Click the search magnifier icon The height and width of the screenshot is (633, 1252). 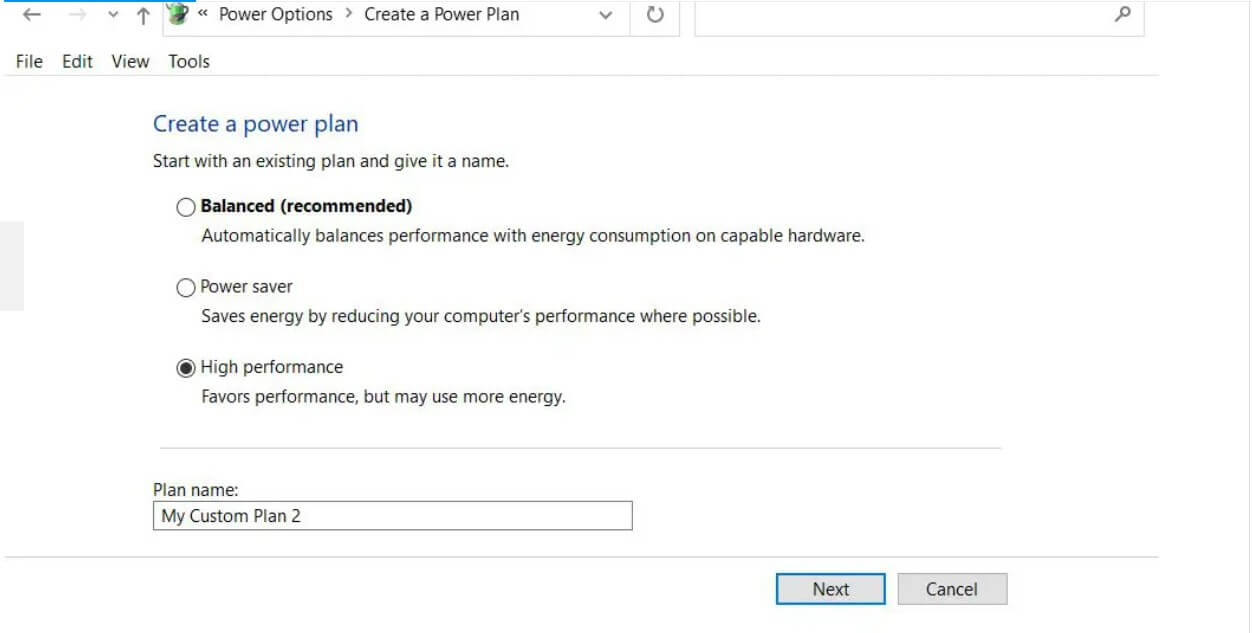pos(1123,14)
